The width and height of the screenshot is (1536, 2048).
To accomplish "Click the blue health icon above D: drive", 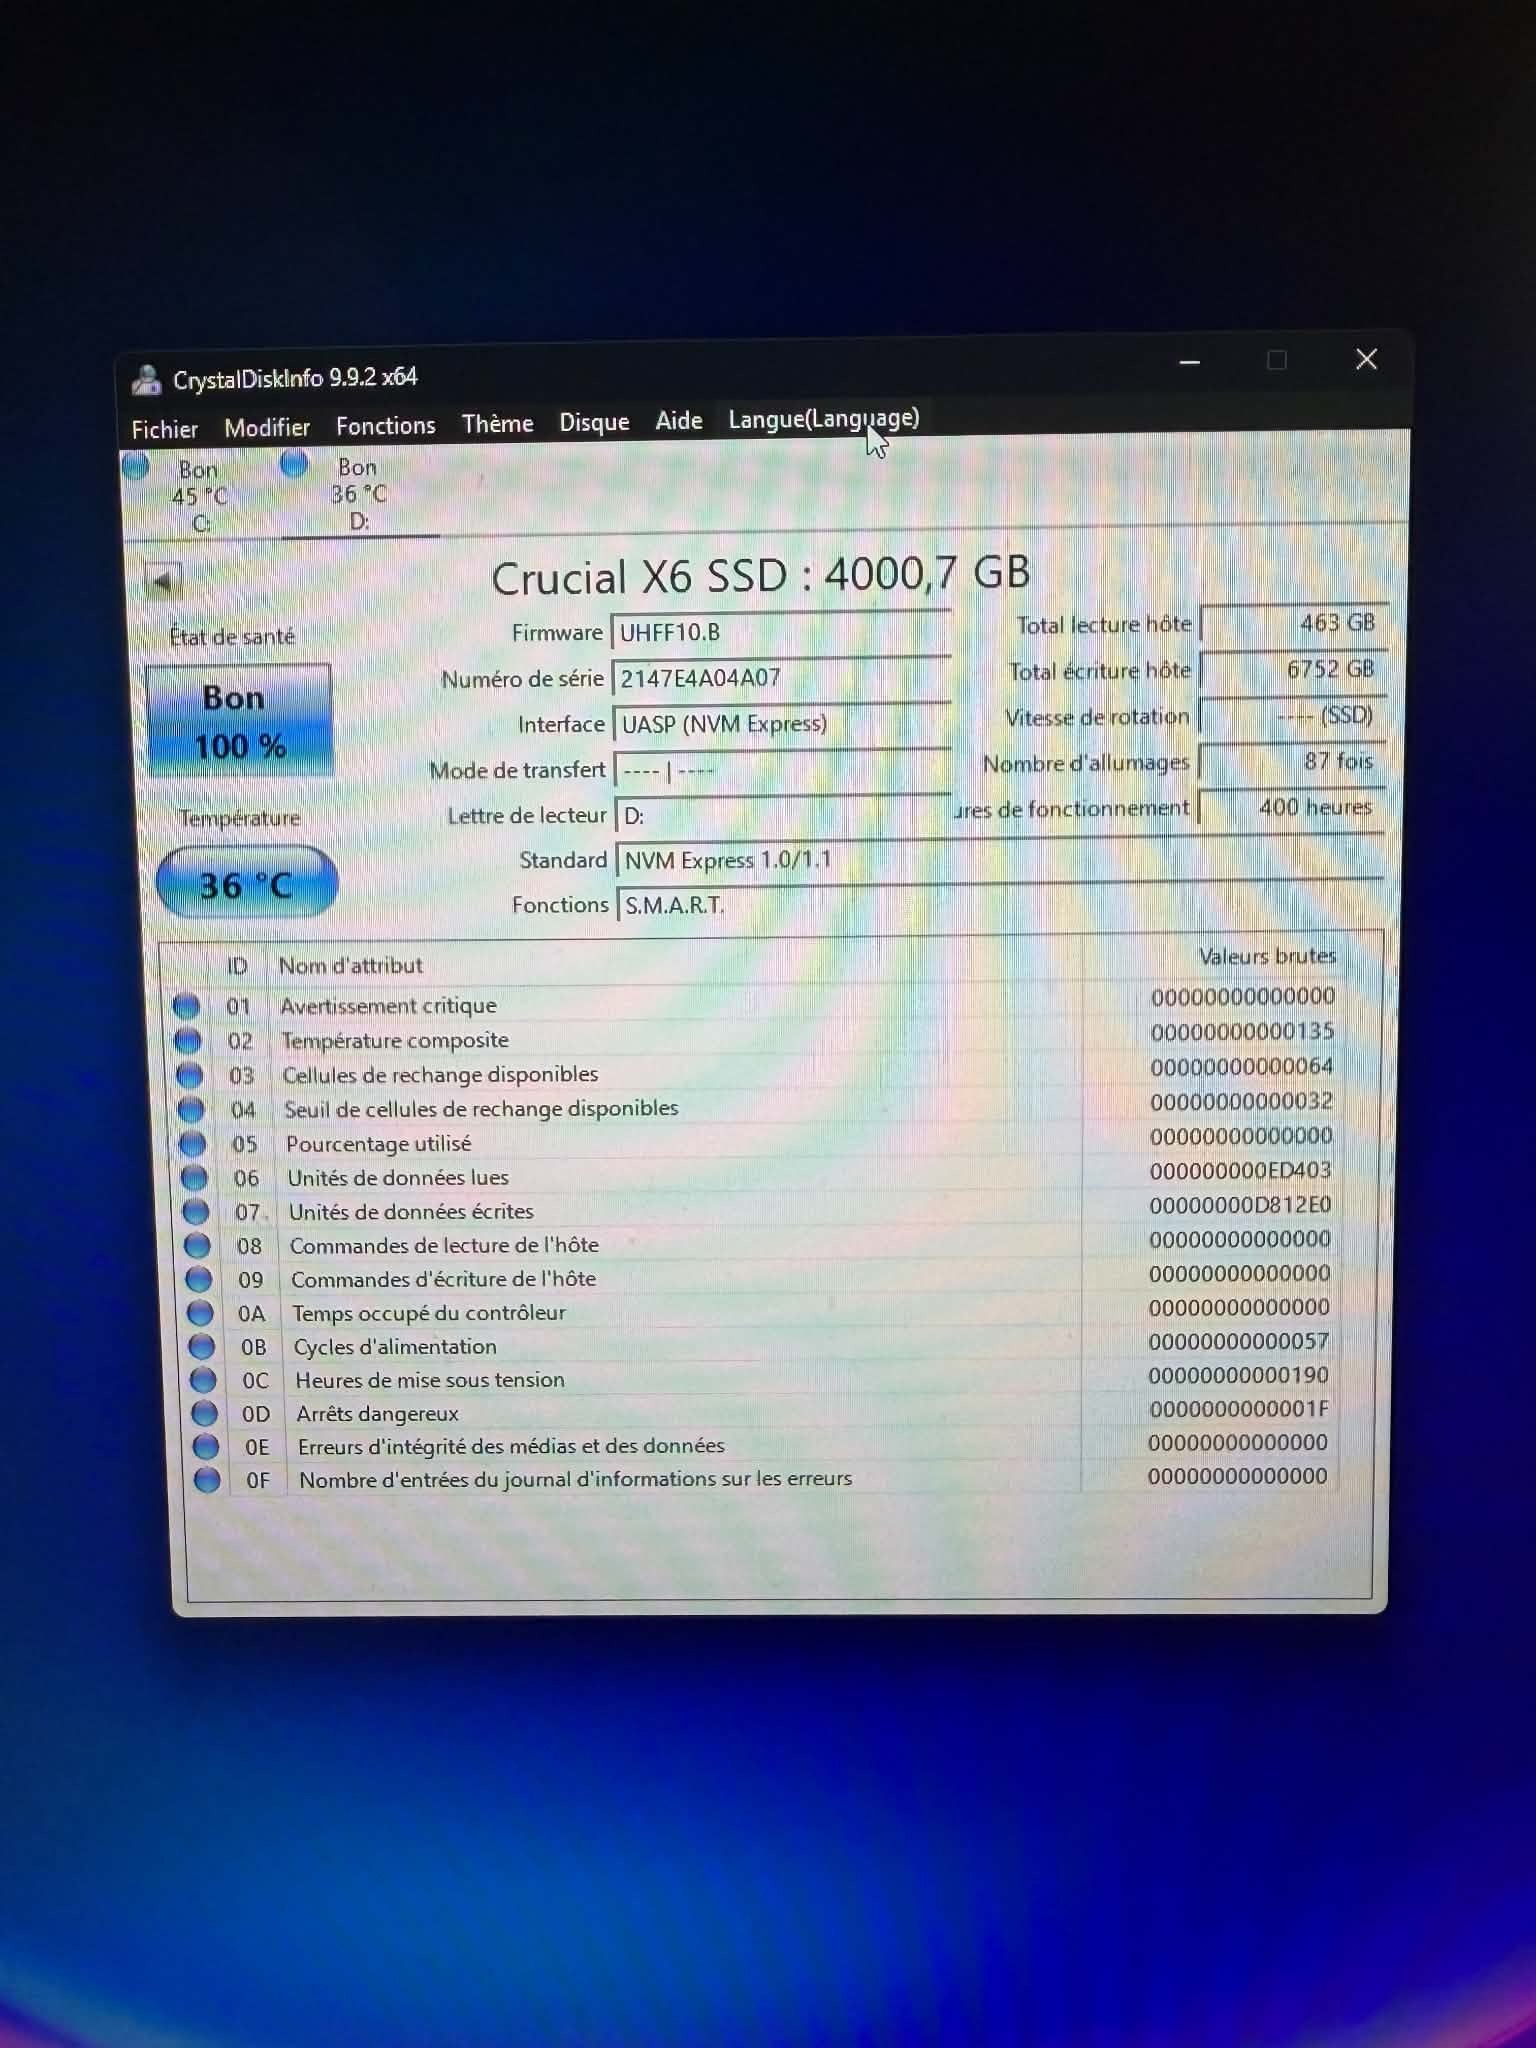I will (294, 464).
